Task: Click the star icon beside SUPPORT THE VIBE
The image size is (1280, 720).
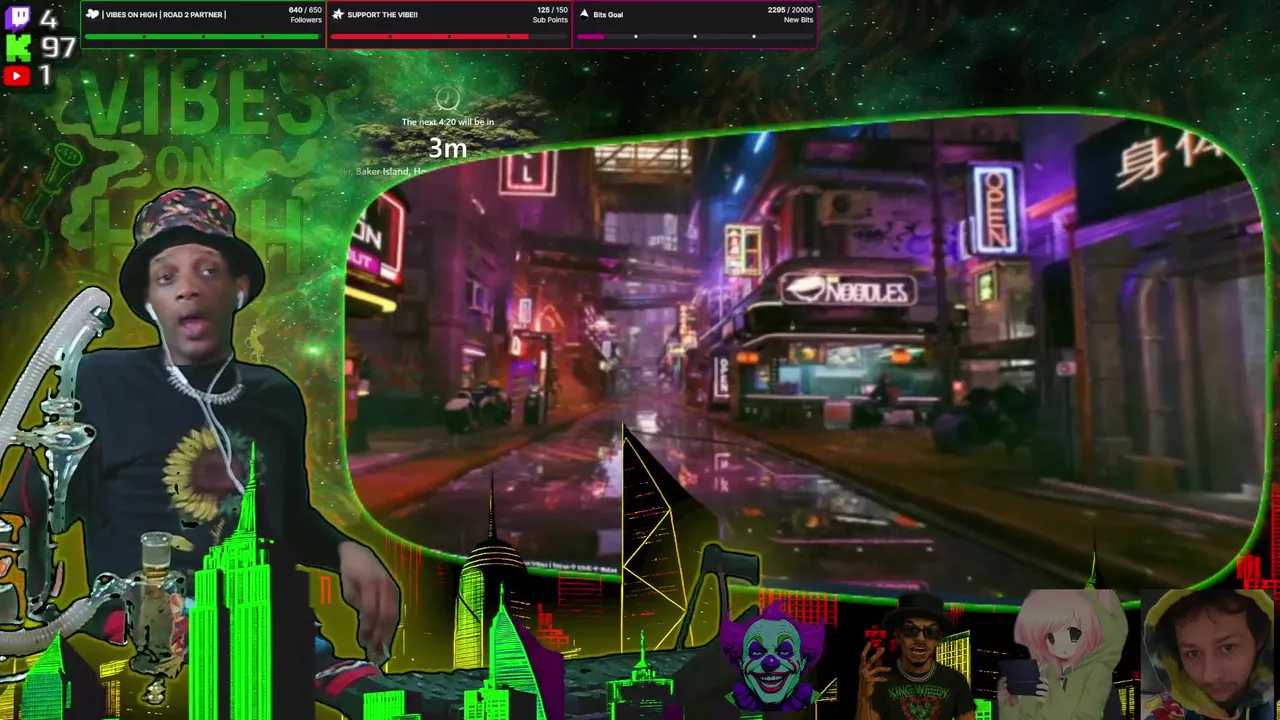Action: point(337,14)
